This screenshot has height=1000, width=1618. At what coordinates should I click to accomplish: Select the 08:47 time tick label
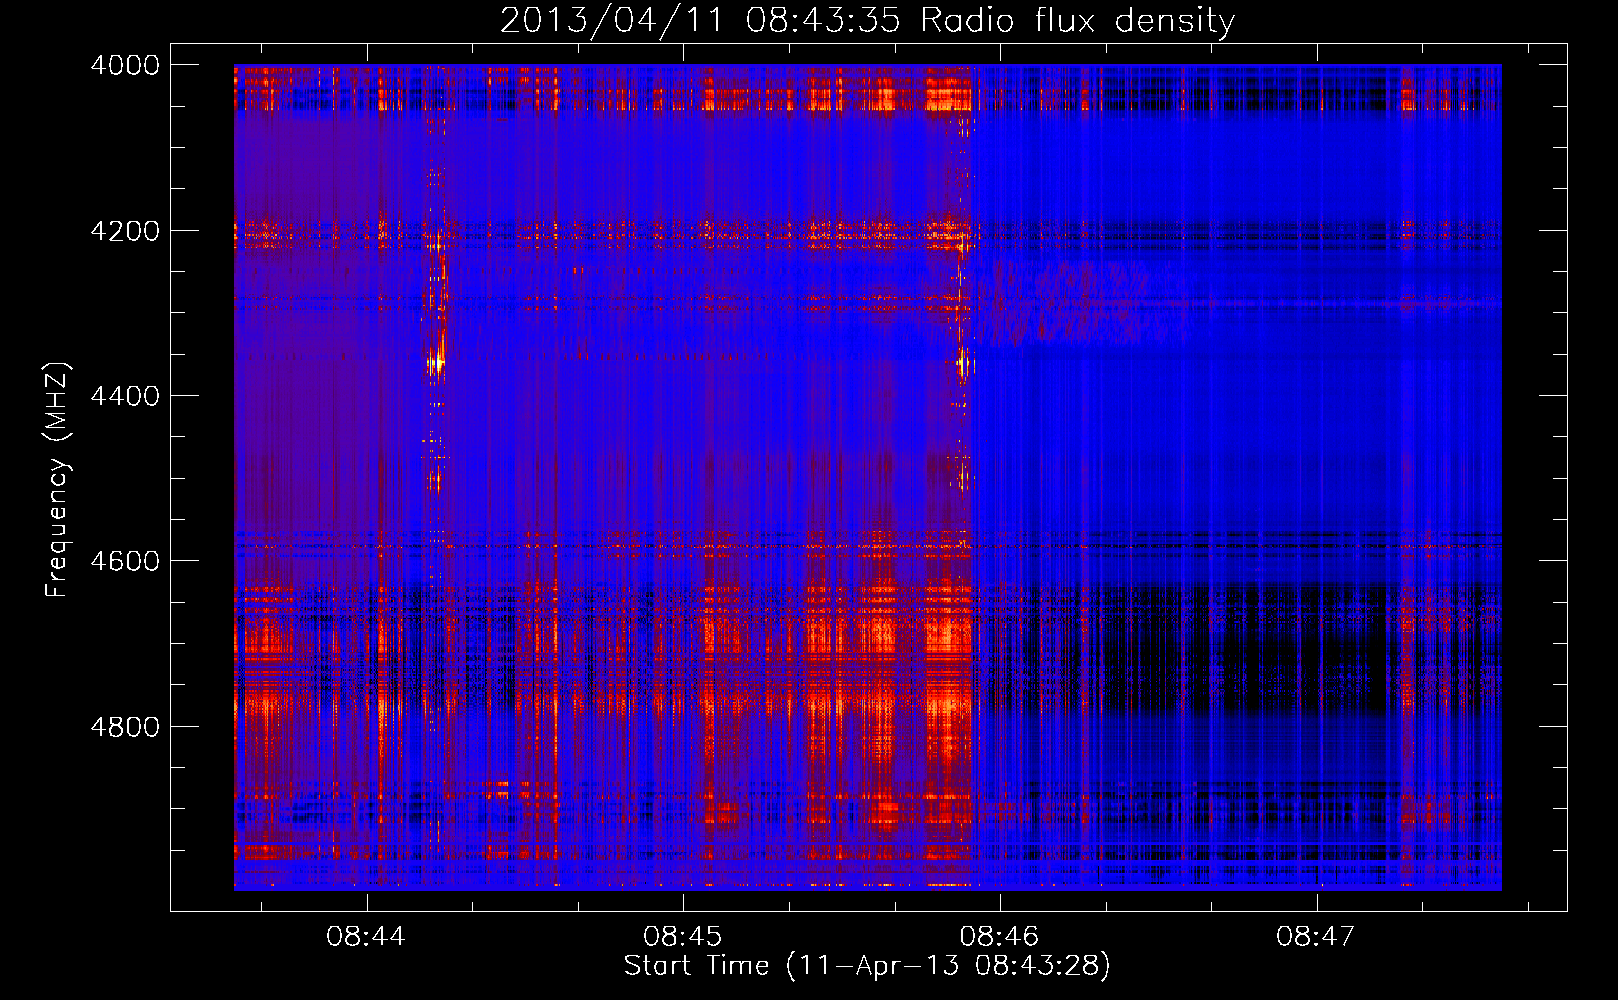pos(1317,937)
